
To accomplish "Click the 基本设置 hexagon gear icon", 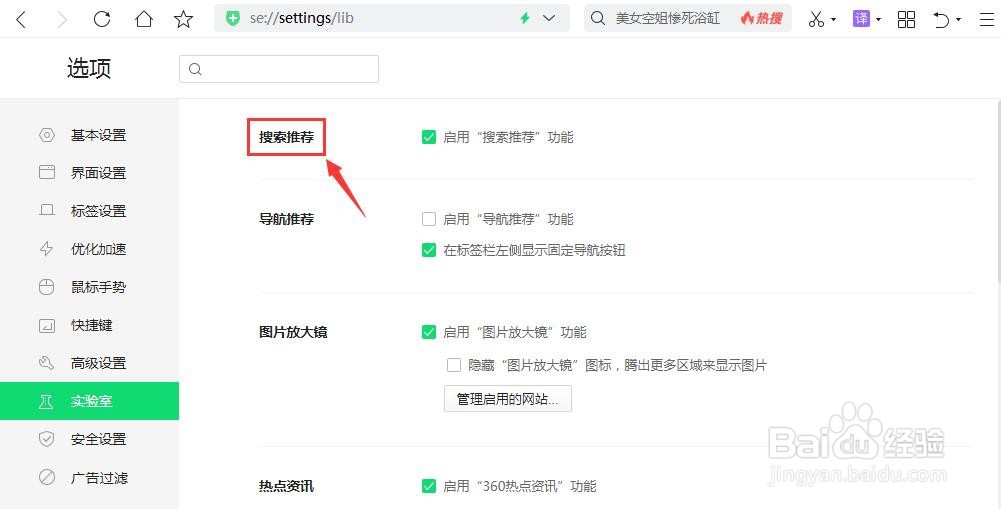I will tap(47, 135).
